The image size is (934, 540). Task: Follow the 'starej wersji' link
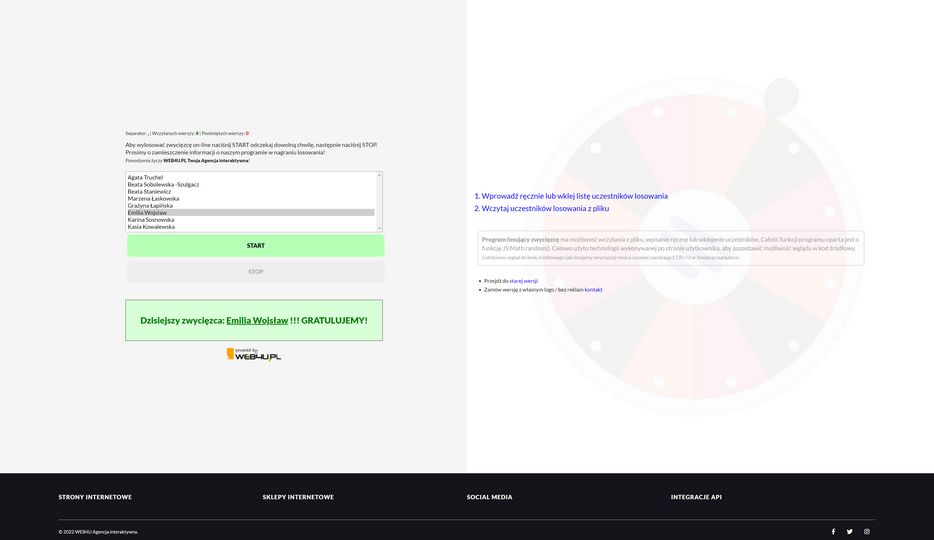pyautogui.click(x=523, y=281)
